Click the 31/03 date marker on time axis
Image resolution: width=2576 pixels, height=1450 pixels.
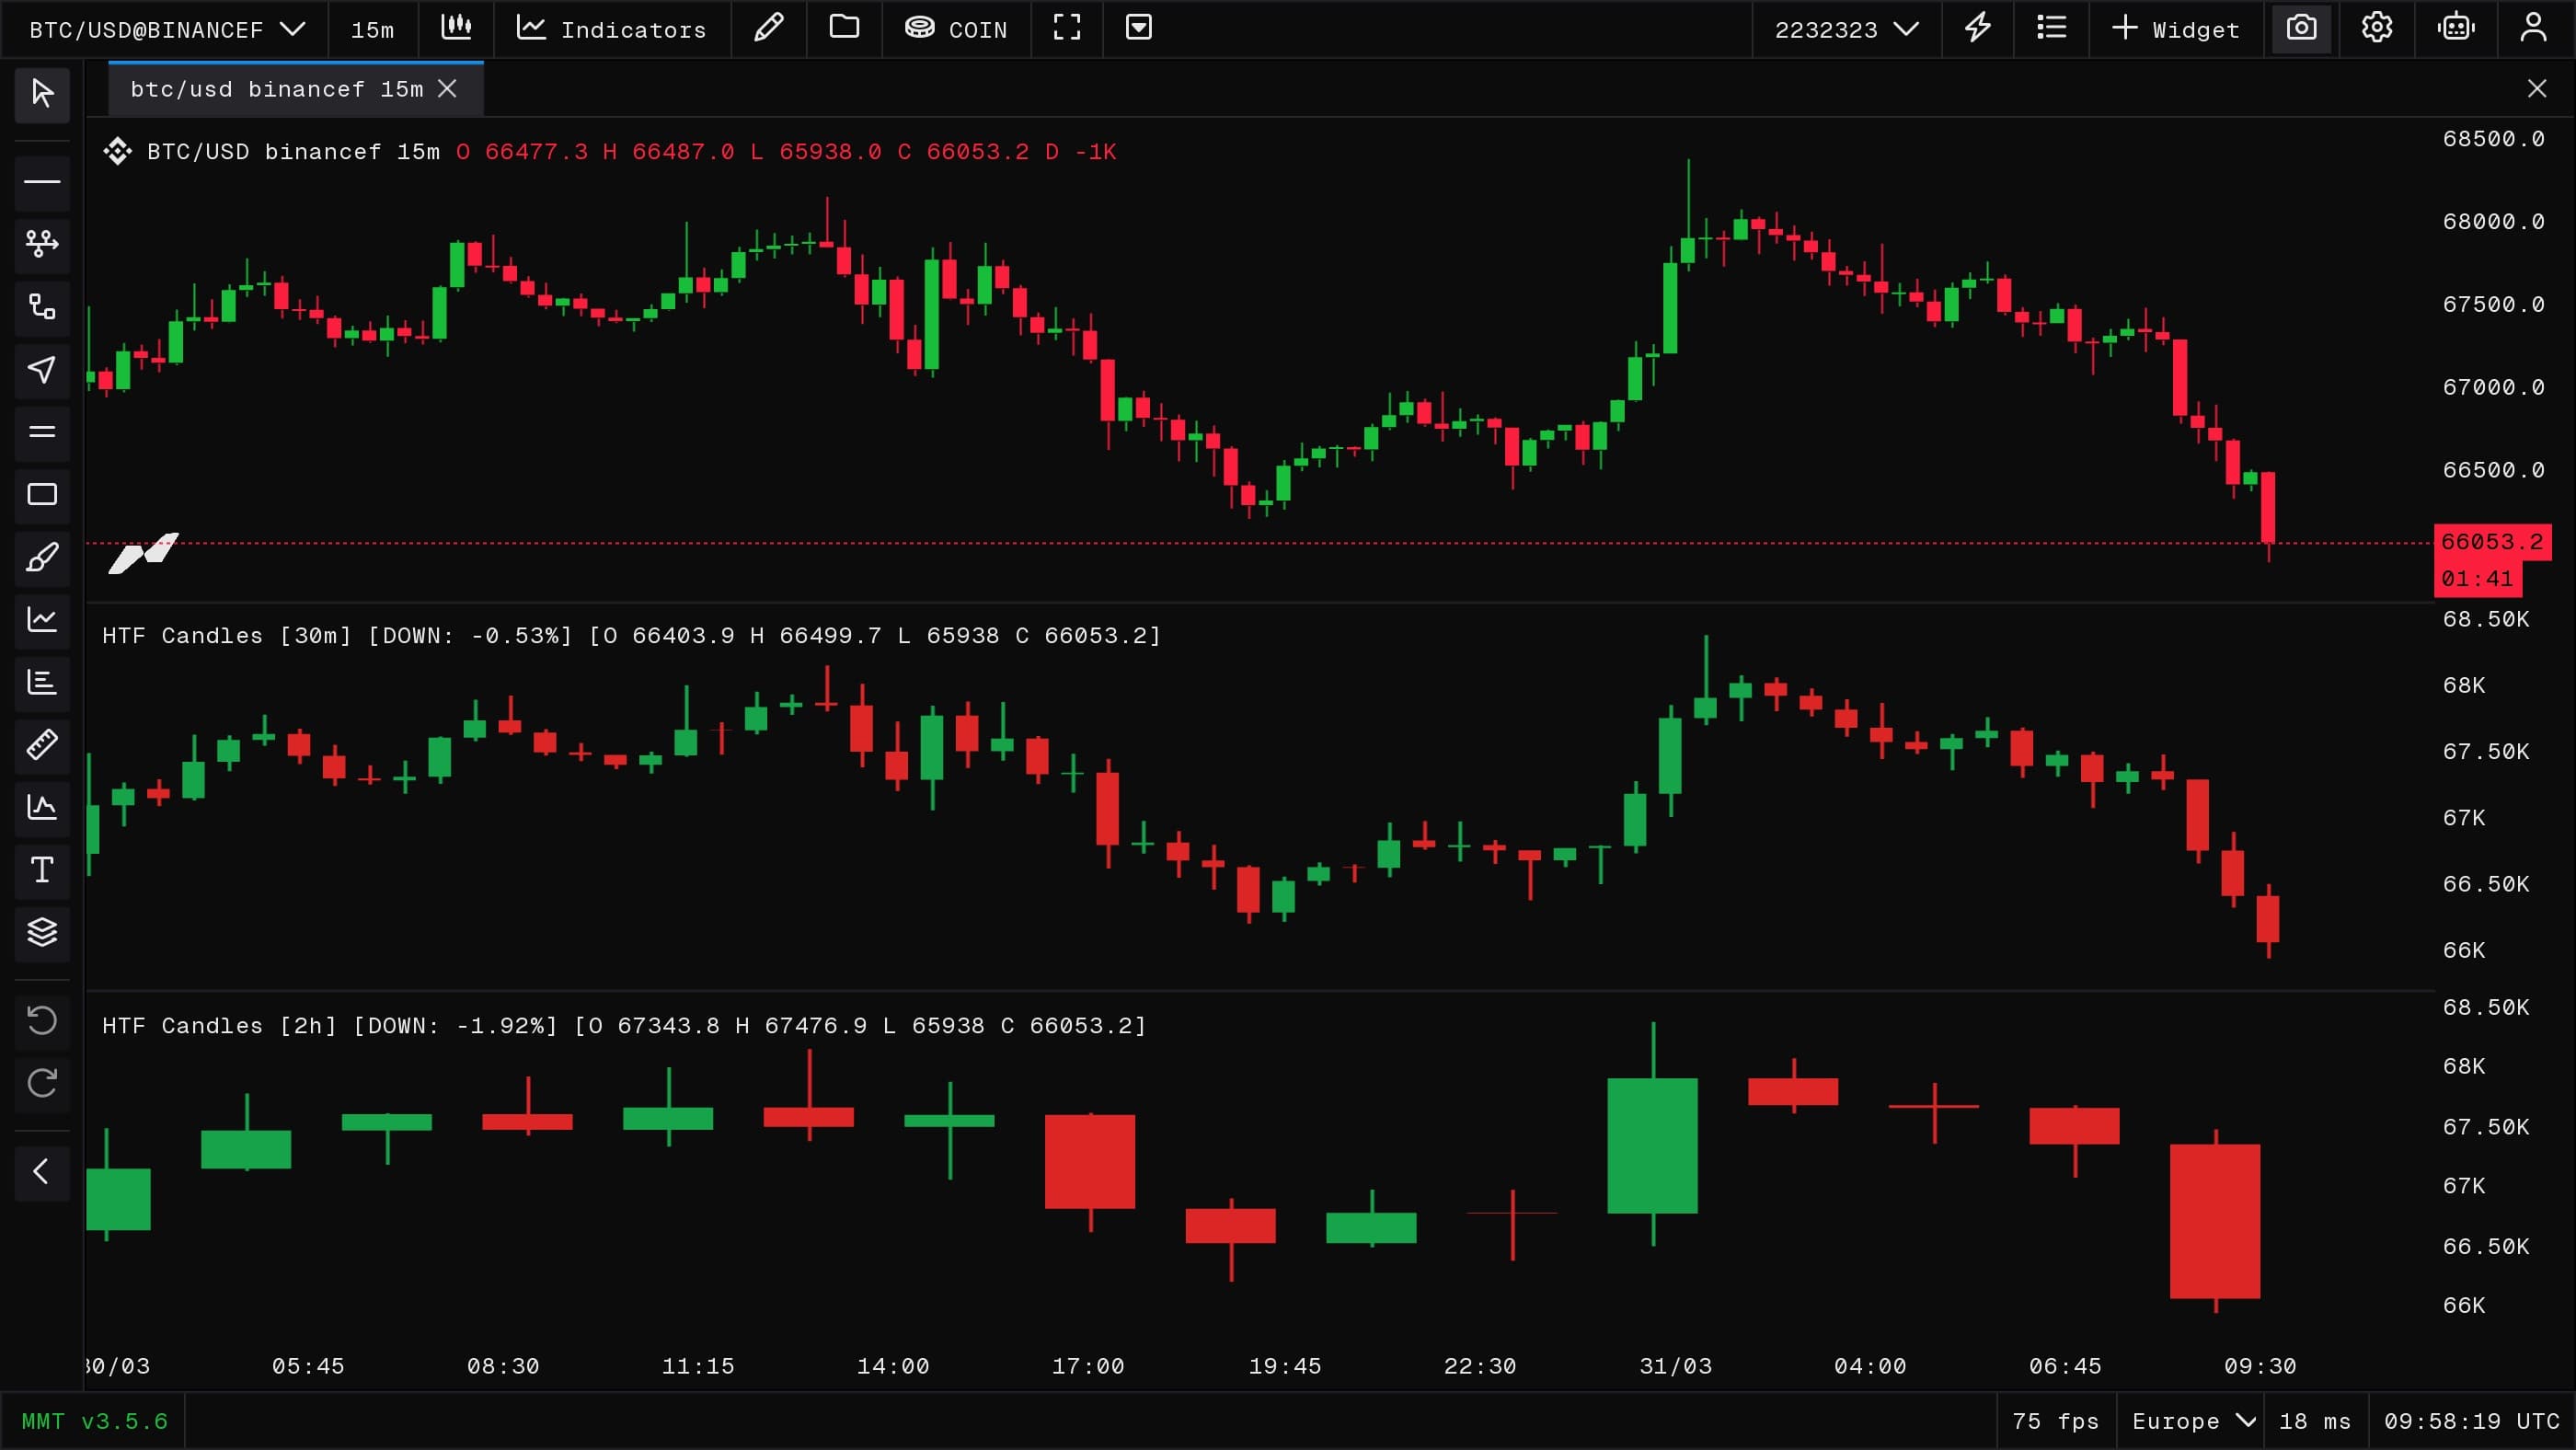pyautogui.click(x=1676, y=1366)
